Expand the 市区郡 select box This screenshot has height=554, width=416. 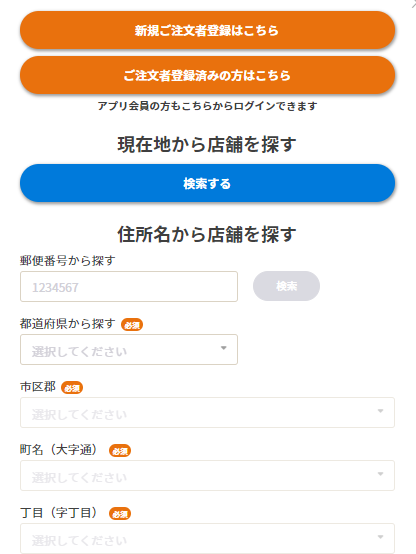pyautogui.click(x=207, y=412)
